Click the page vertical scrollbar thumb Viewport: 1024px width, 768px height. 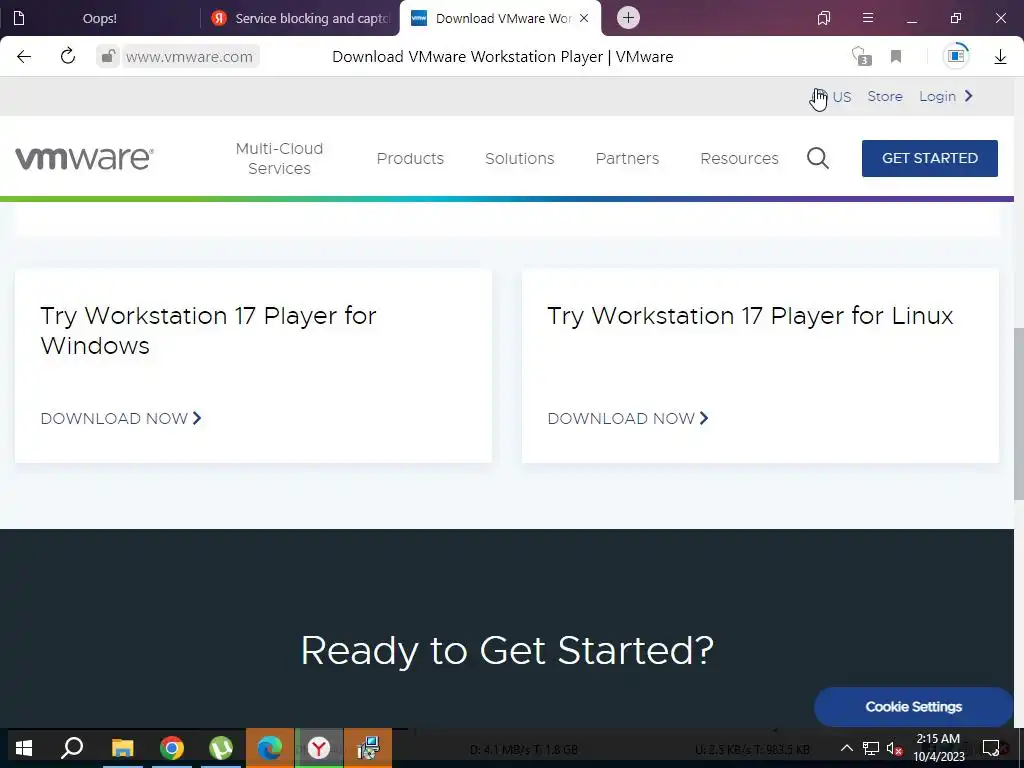click(1018, 413)
